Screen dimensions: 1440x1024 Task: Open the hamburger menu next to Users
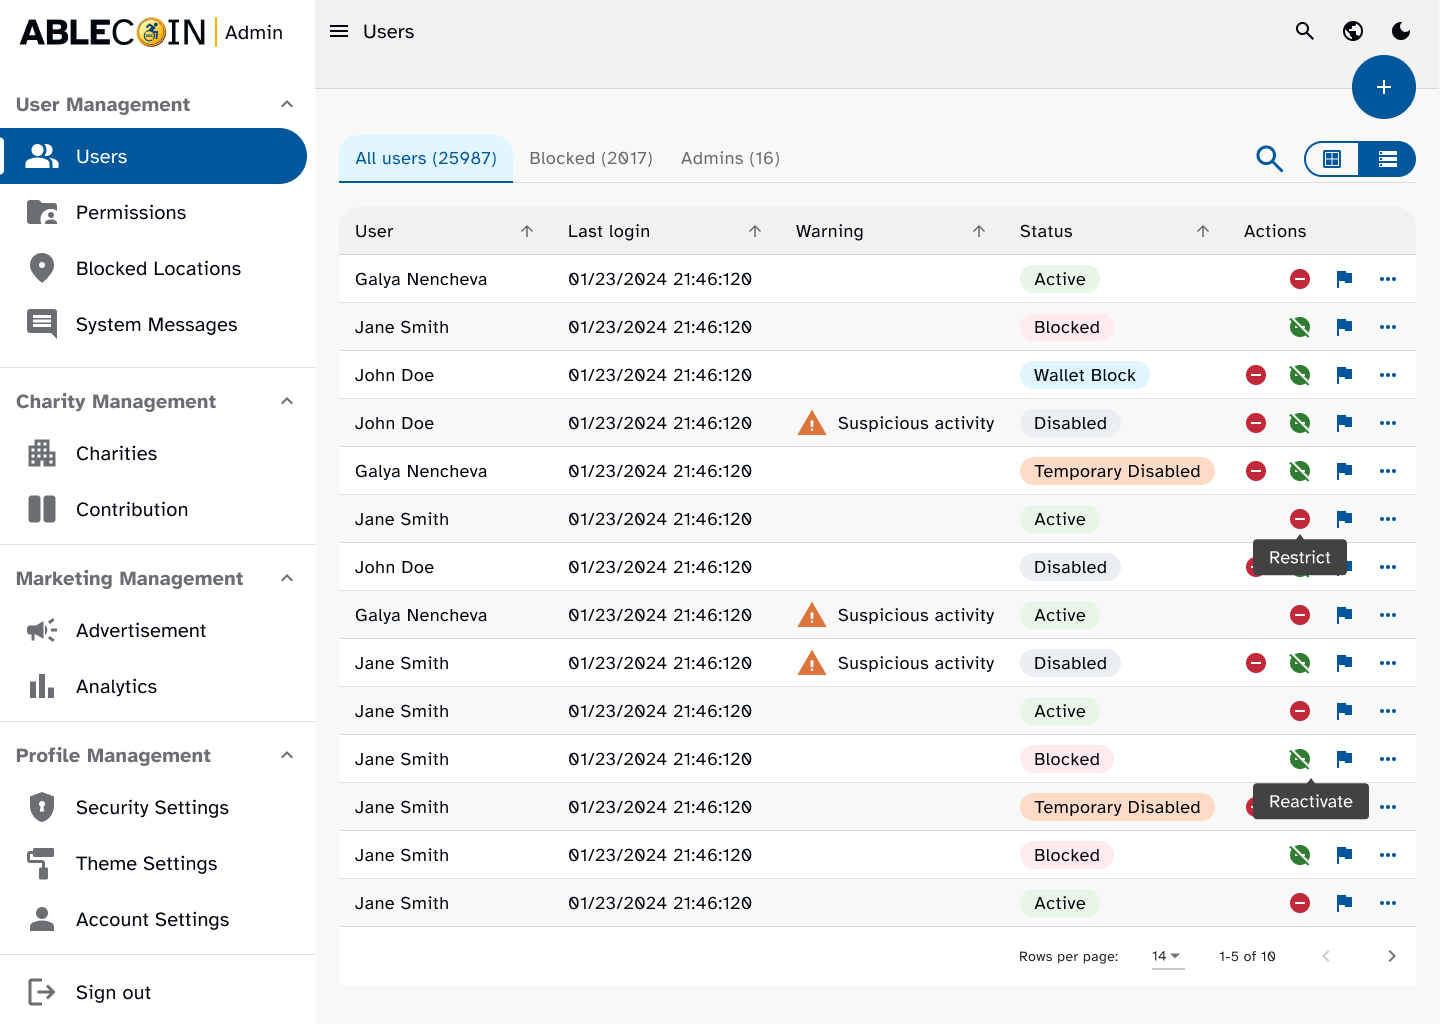click(x=339, y=31)
